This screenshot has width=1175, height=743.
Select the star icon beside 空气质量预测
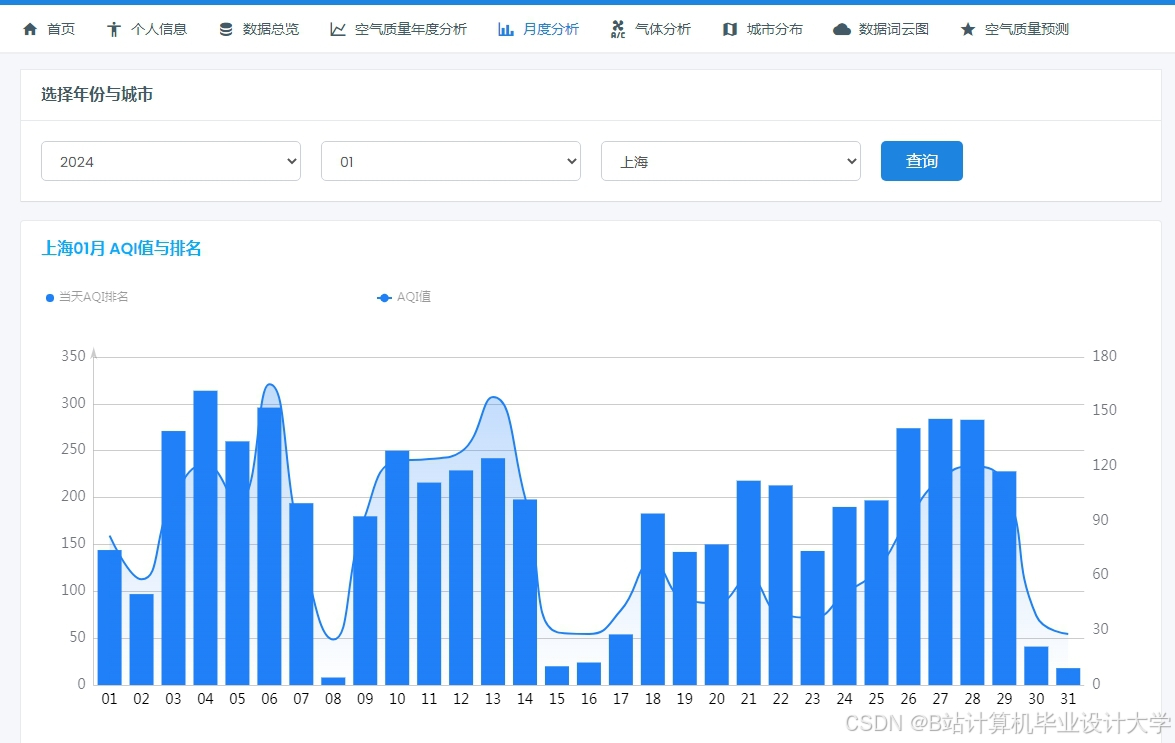966,28
